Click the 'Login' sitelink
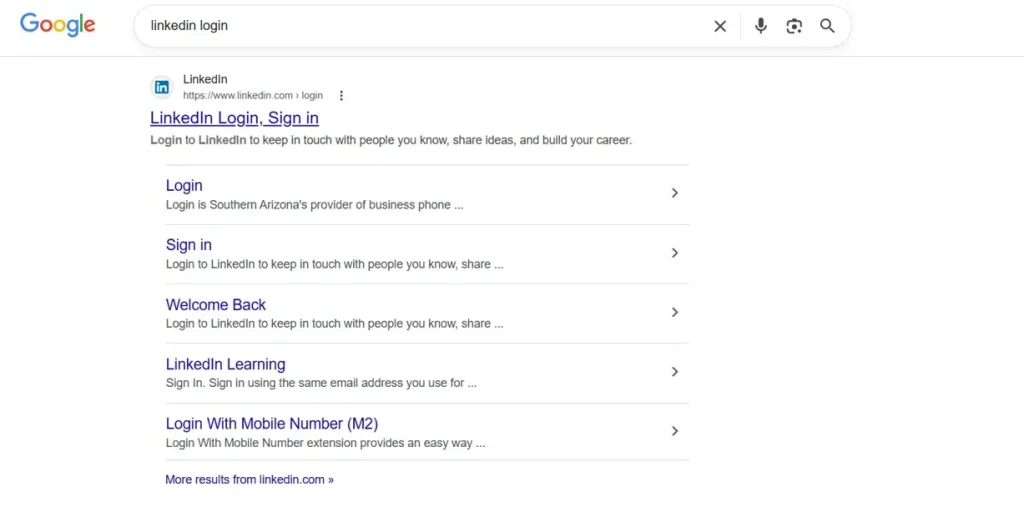This screenshot has height=507, width=1024. click(184, 186)
